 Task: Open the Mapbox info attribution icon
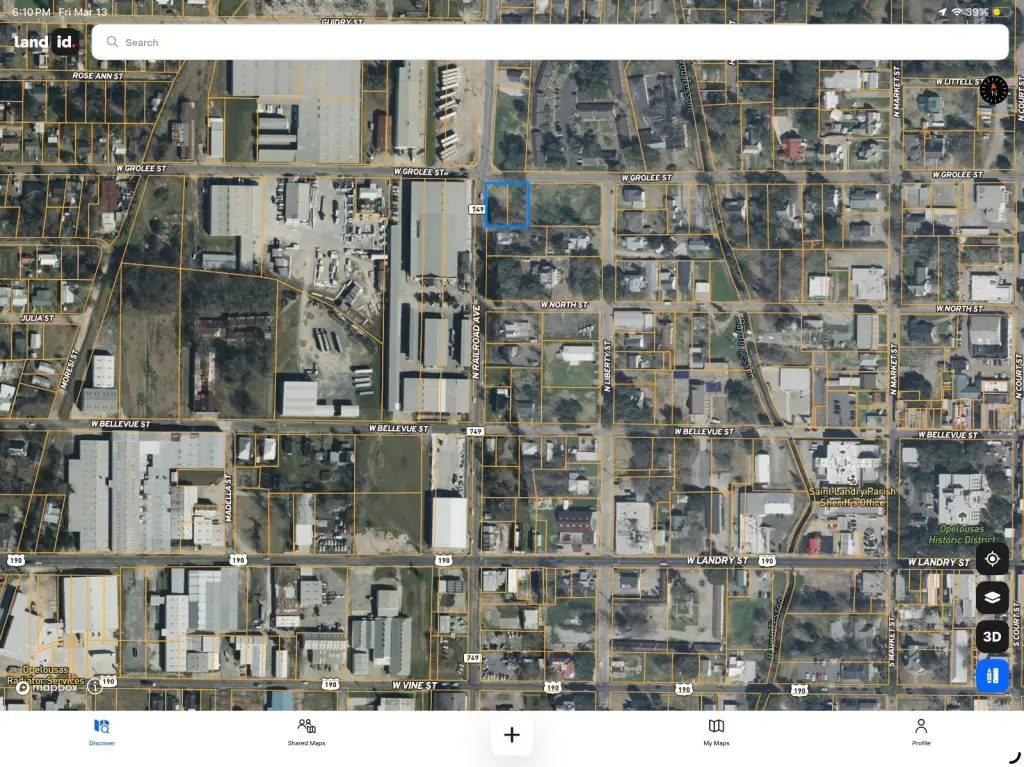point(95,686)
